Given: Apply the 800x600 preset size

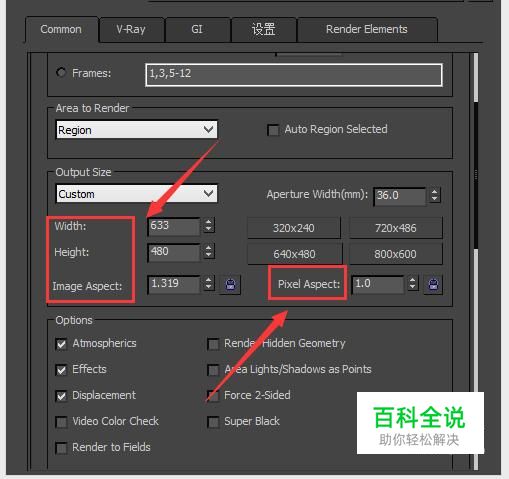Looking at the screenshot, I should pyautogui.click(x=396, y=254).
